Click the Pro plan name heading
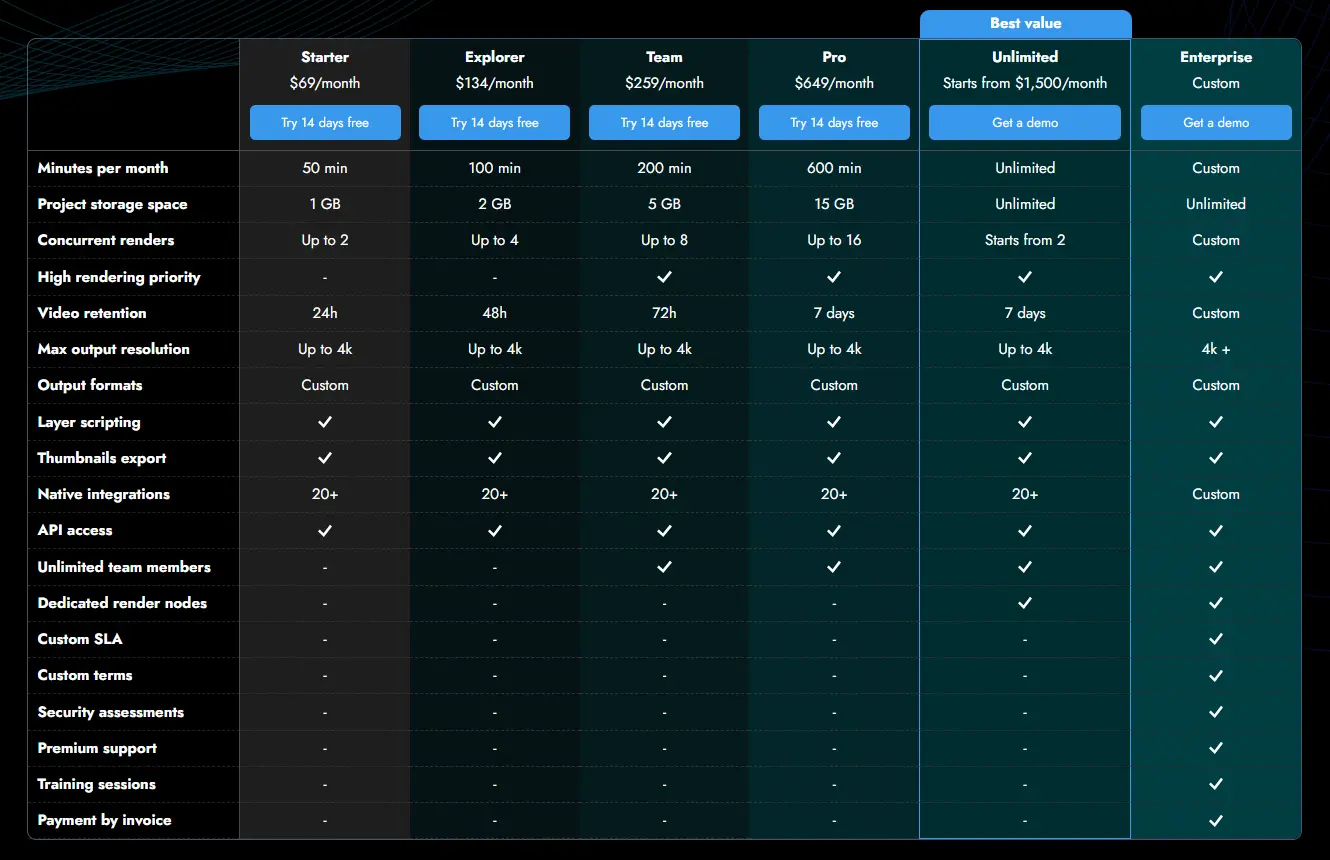 pos(834,57)
